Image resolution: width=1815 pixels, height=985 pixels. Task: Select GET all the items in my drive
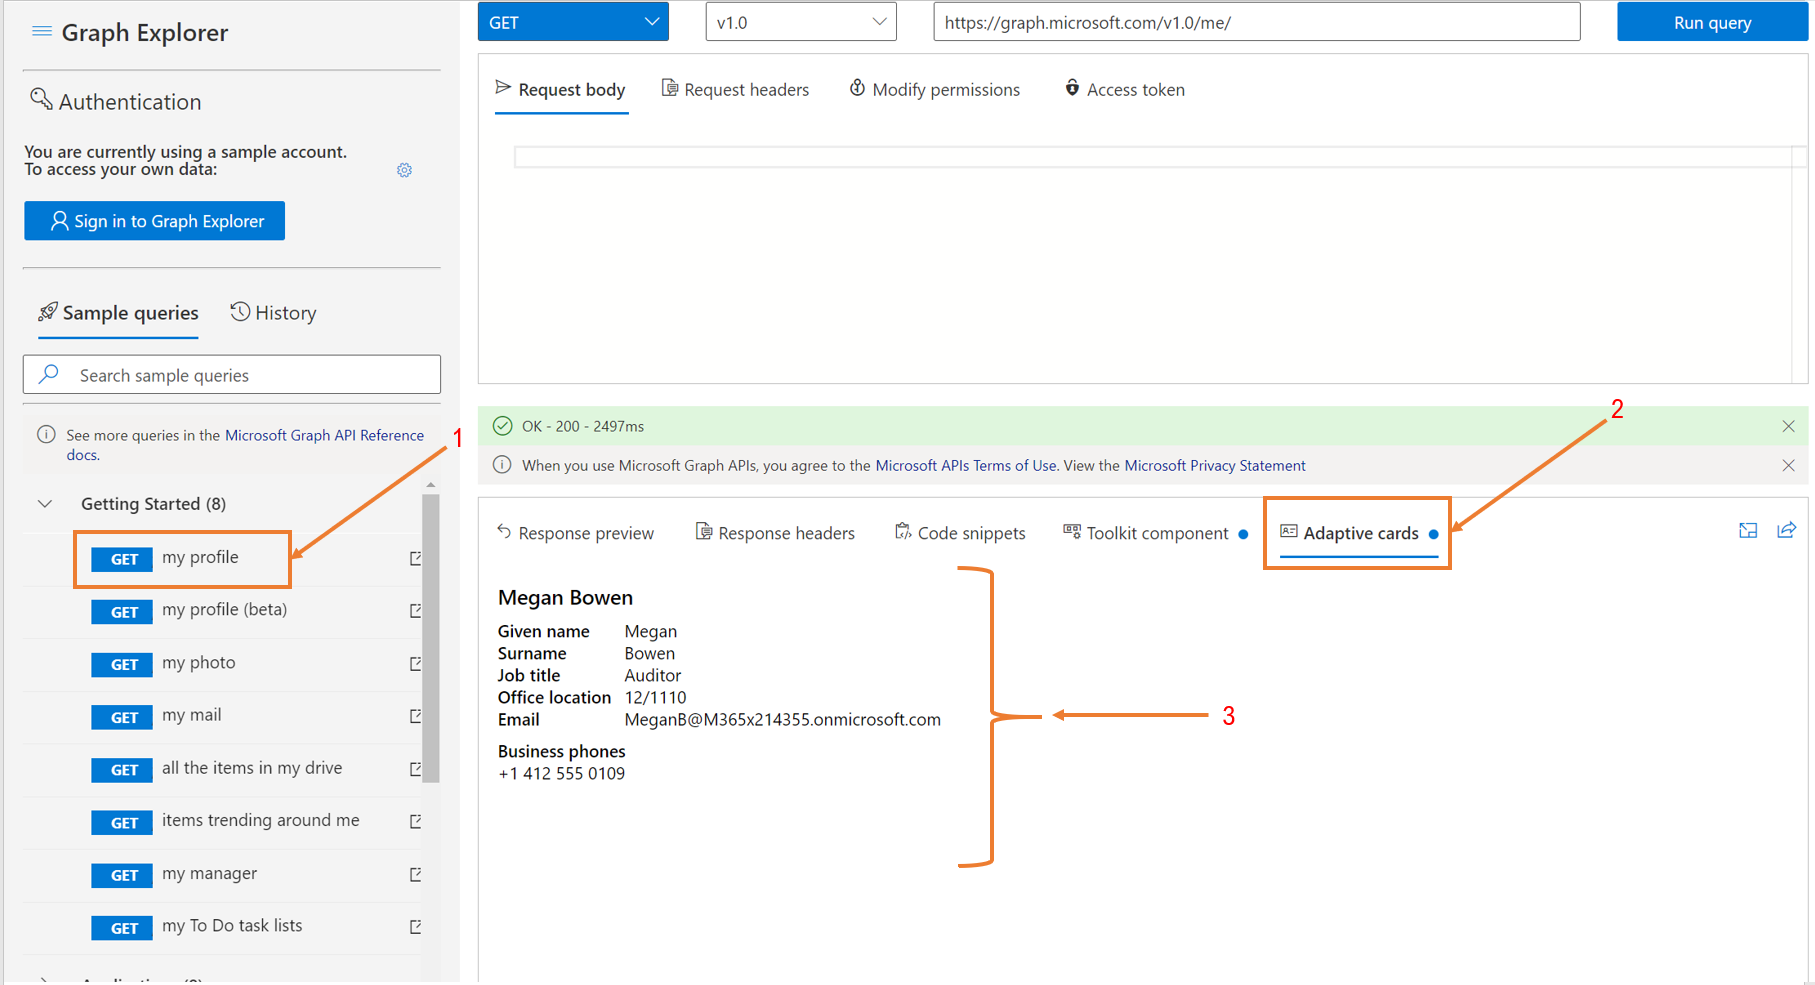click(x=217, y=769)
